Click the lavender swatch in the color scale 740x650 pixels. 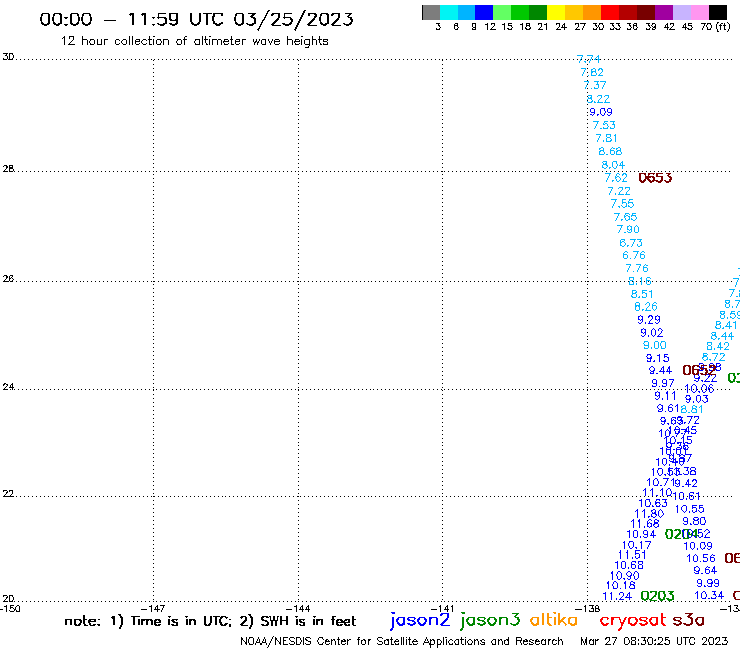click(681, 12)
